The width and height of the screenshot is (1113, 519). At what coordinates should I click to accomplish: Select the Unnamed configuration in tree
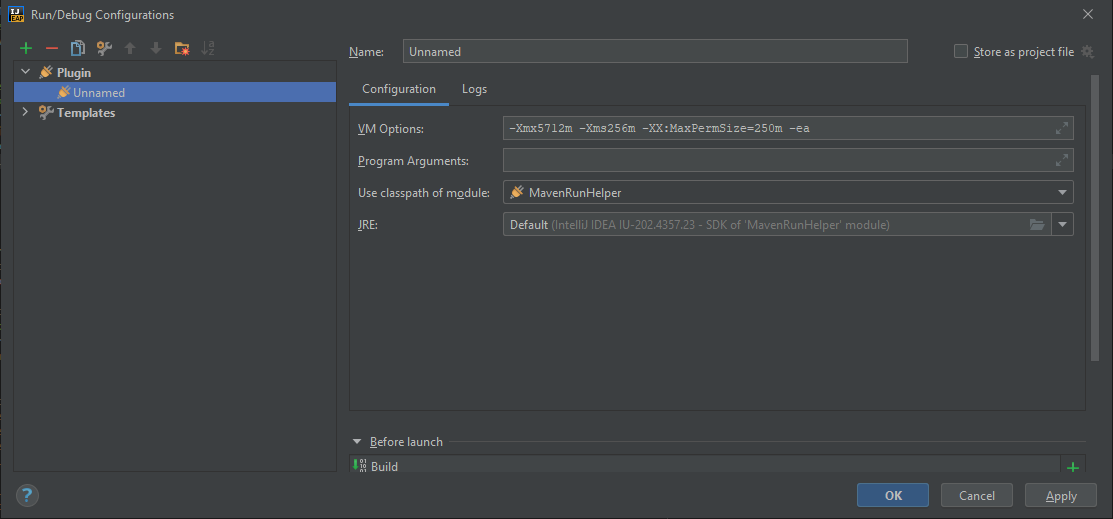coord(175,92)
